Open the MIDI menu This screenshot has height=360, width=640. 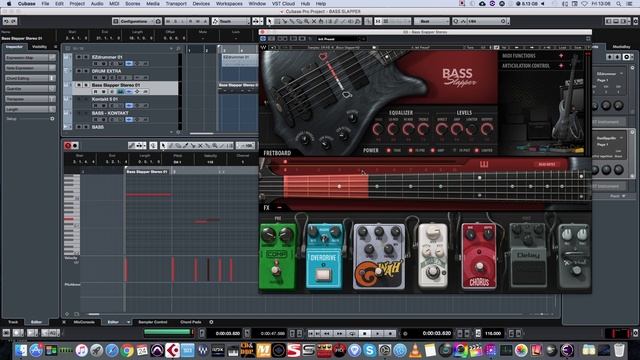point(114,4)
